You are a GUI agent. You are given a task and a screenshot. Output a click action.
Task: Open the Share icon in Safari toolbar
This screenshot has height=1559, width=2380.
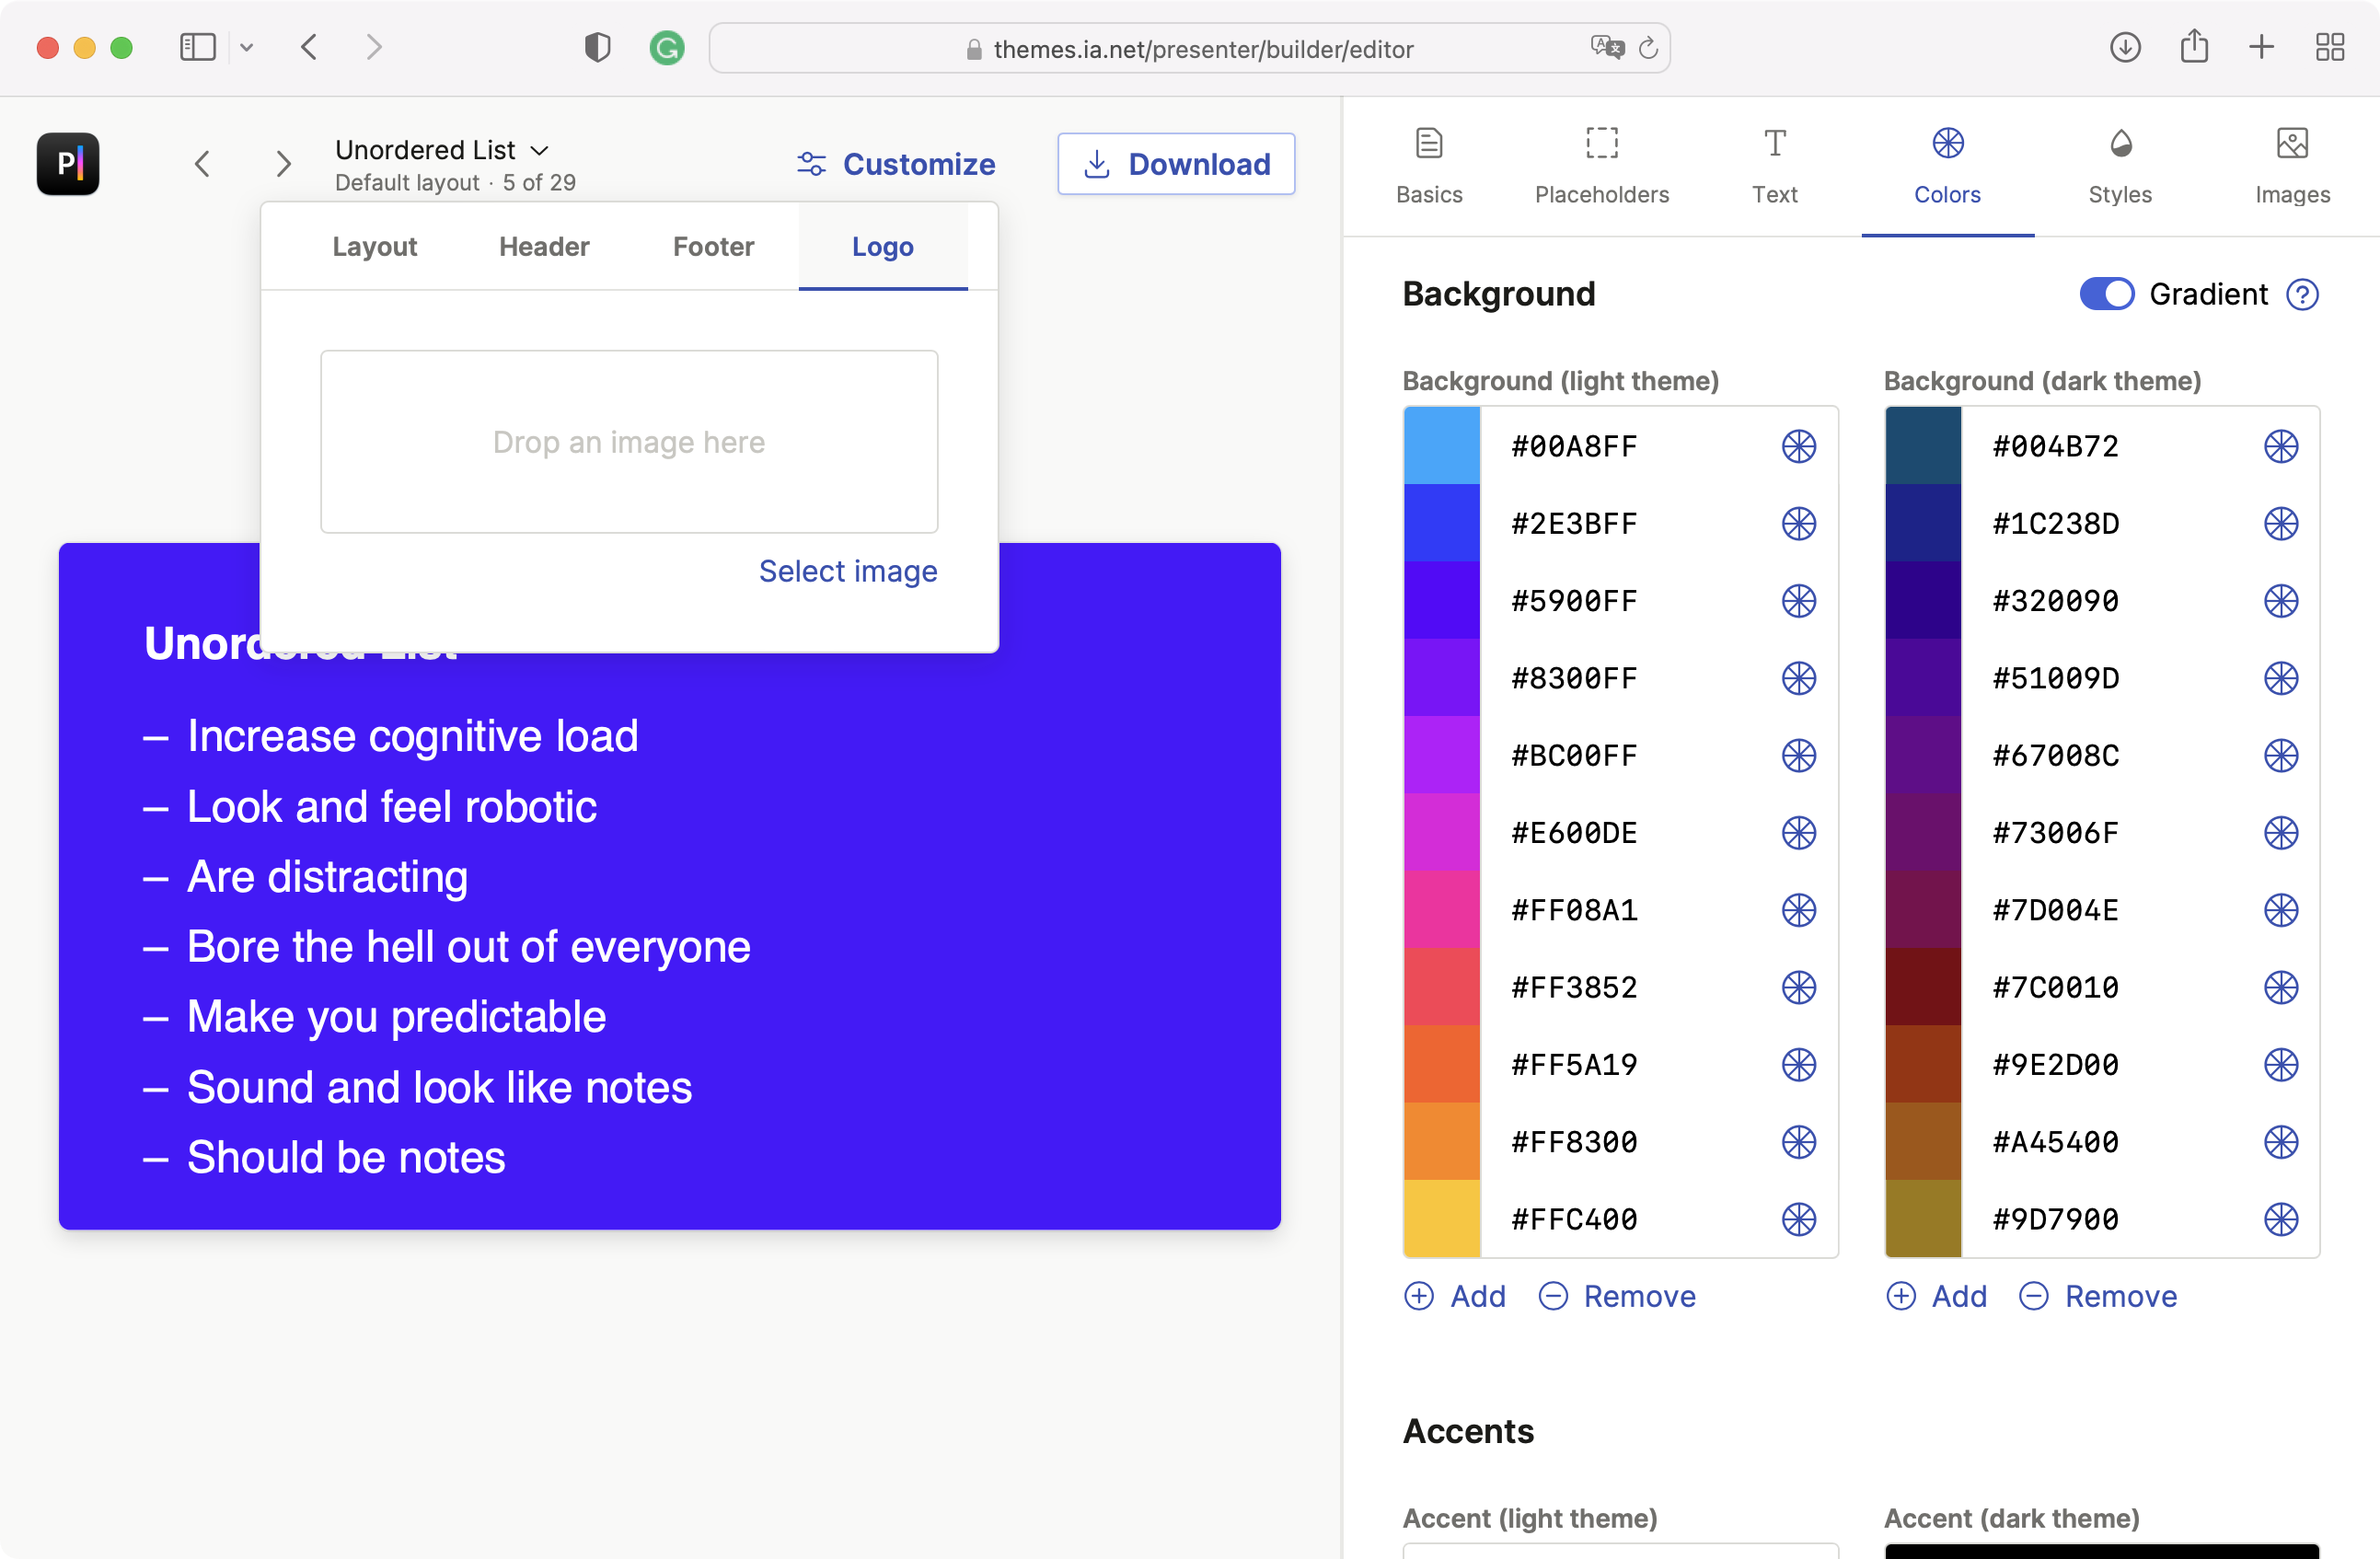tap(2194, 47)
